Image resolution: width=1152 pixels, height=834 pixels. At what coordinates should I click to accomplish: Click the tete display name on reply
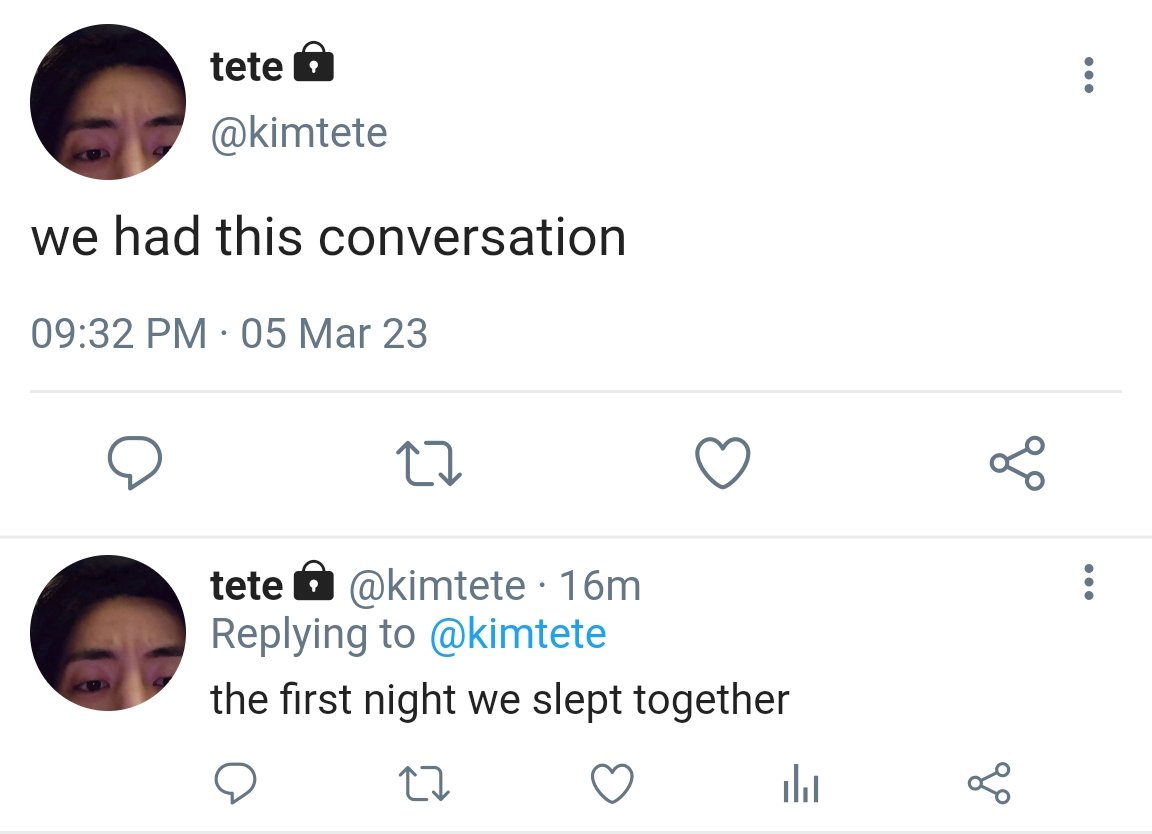[x=246, y=585]
